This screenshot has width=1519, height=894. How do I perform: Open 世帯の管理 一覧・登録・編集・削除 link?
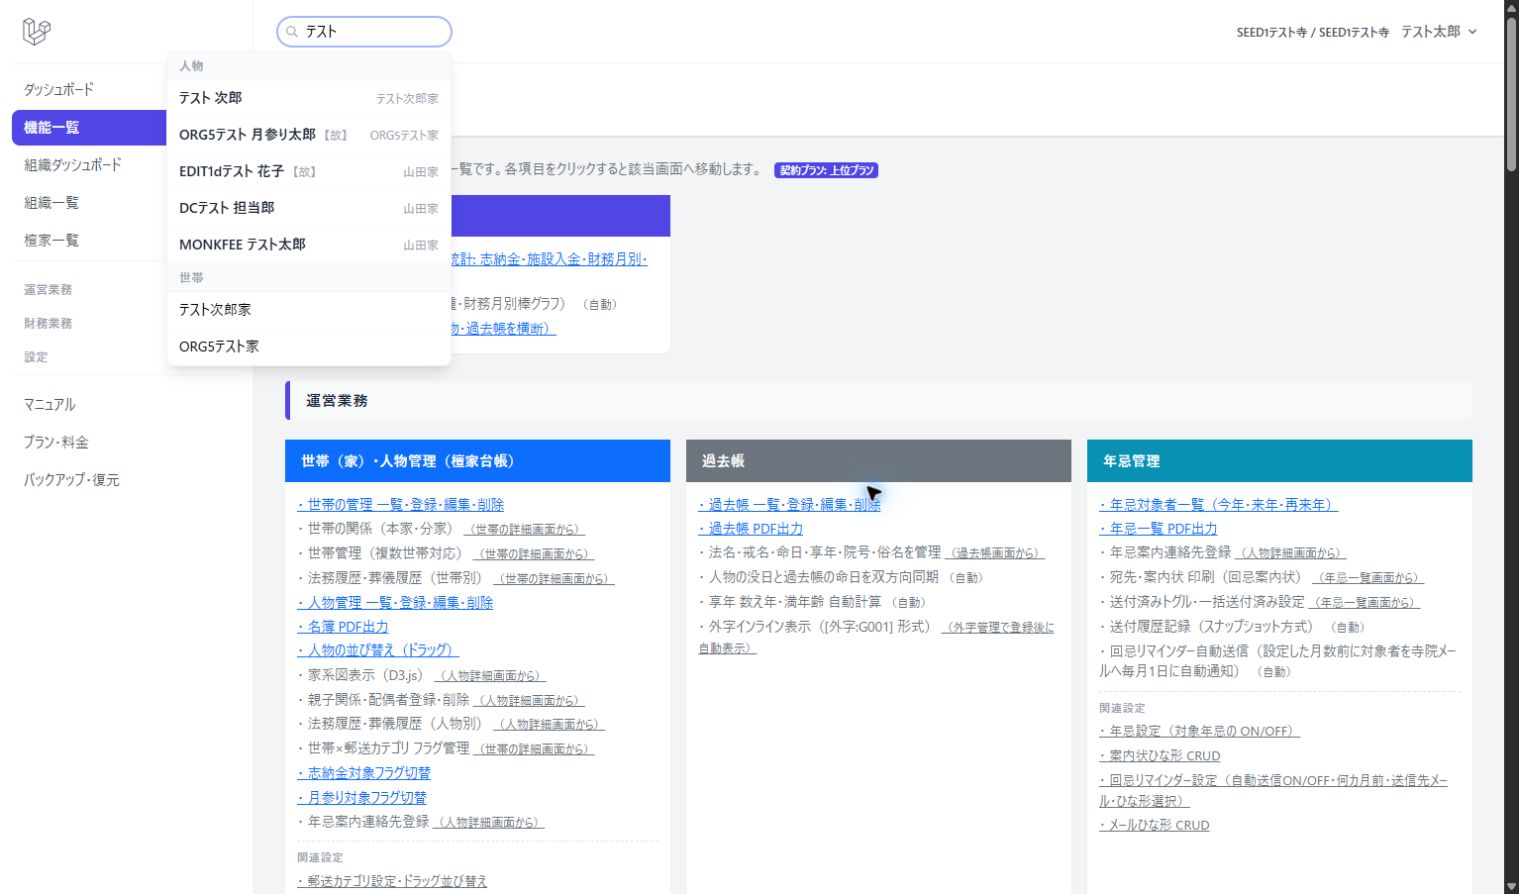pyautogui.click(x=400, y=505)
